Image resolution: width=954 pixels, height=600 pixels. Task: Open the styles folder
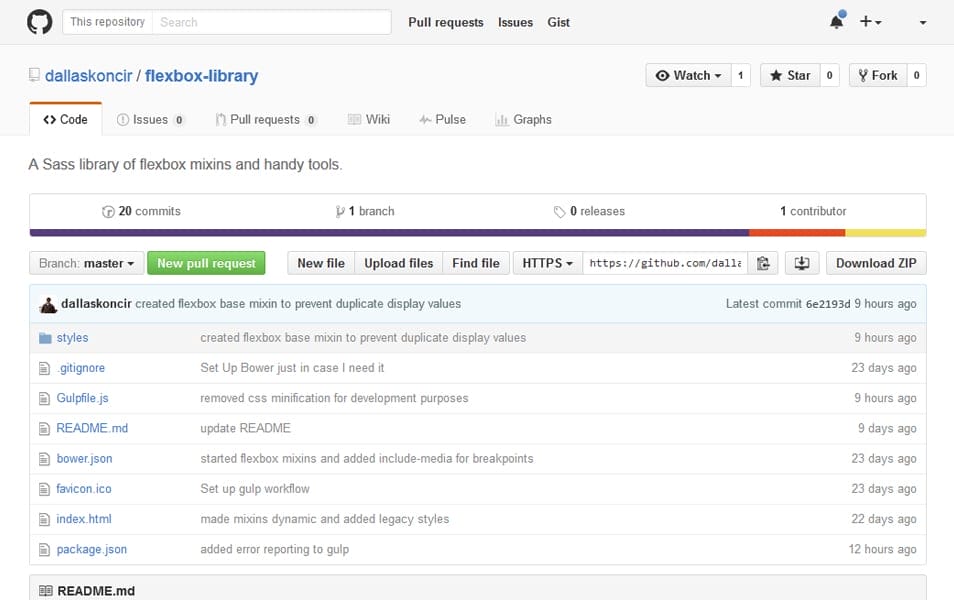pos(72,338)
